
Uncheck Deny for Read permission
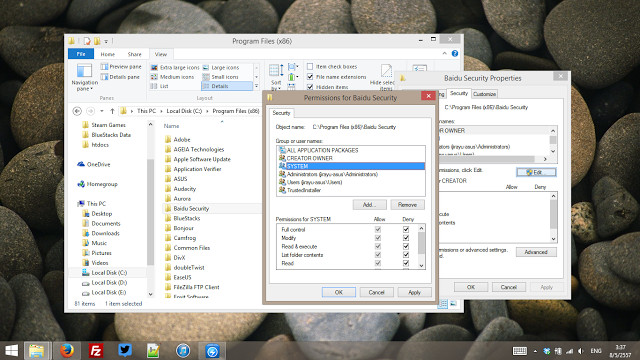(x=406, y=263)
